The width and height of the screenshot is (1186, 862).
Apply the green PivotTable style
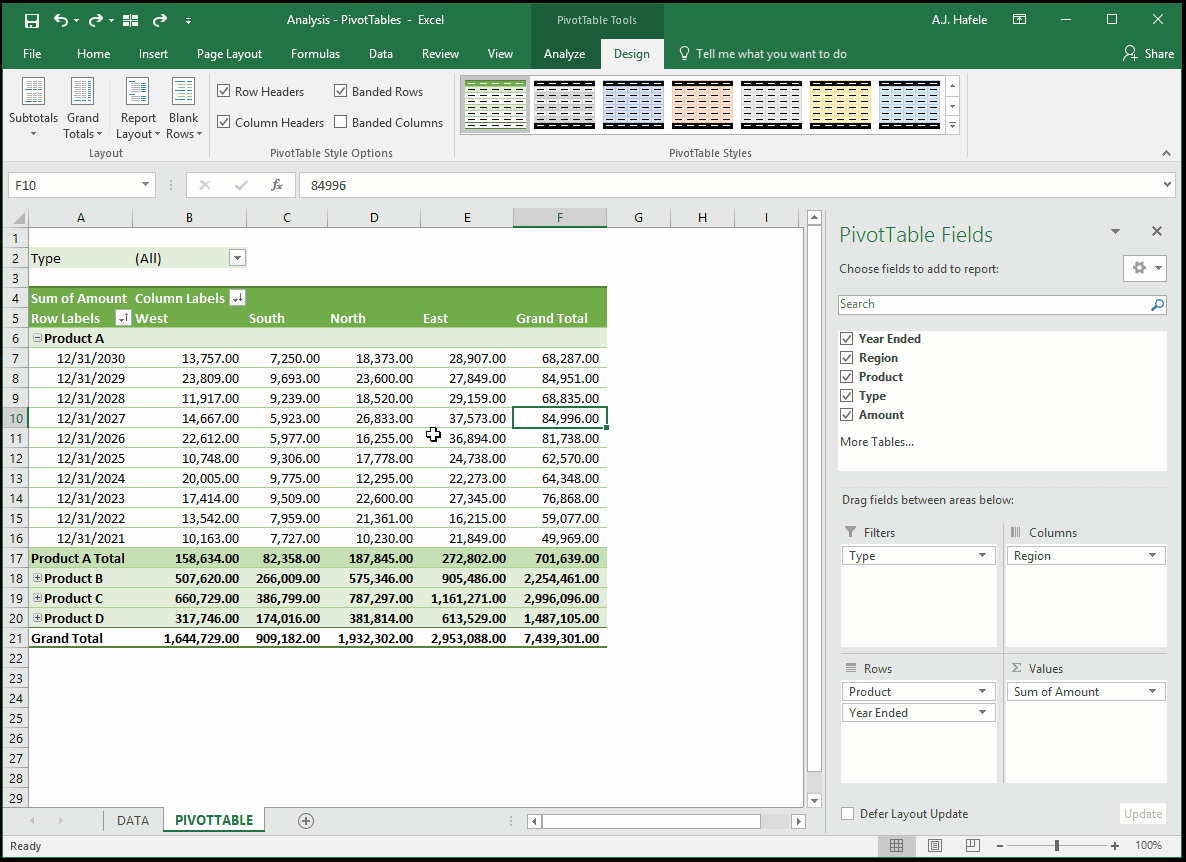(495, 104)
